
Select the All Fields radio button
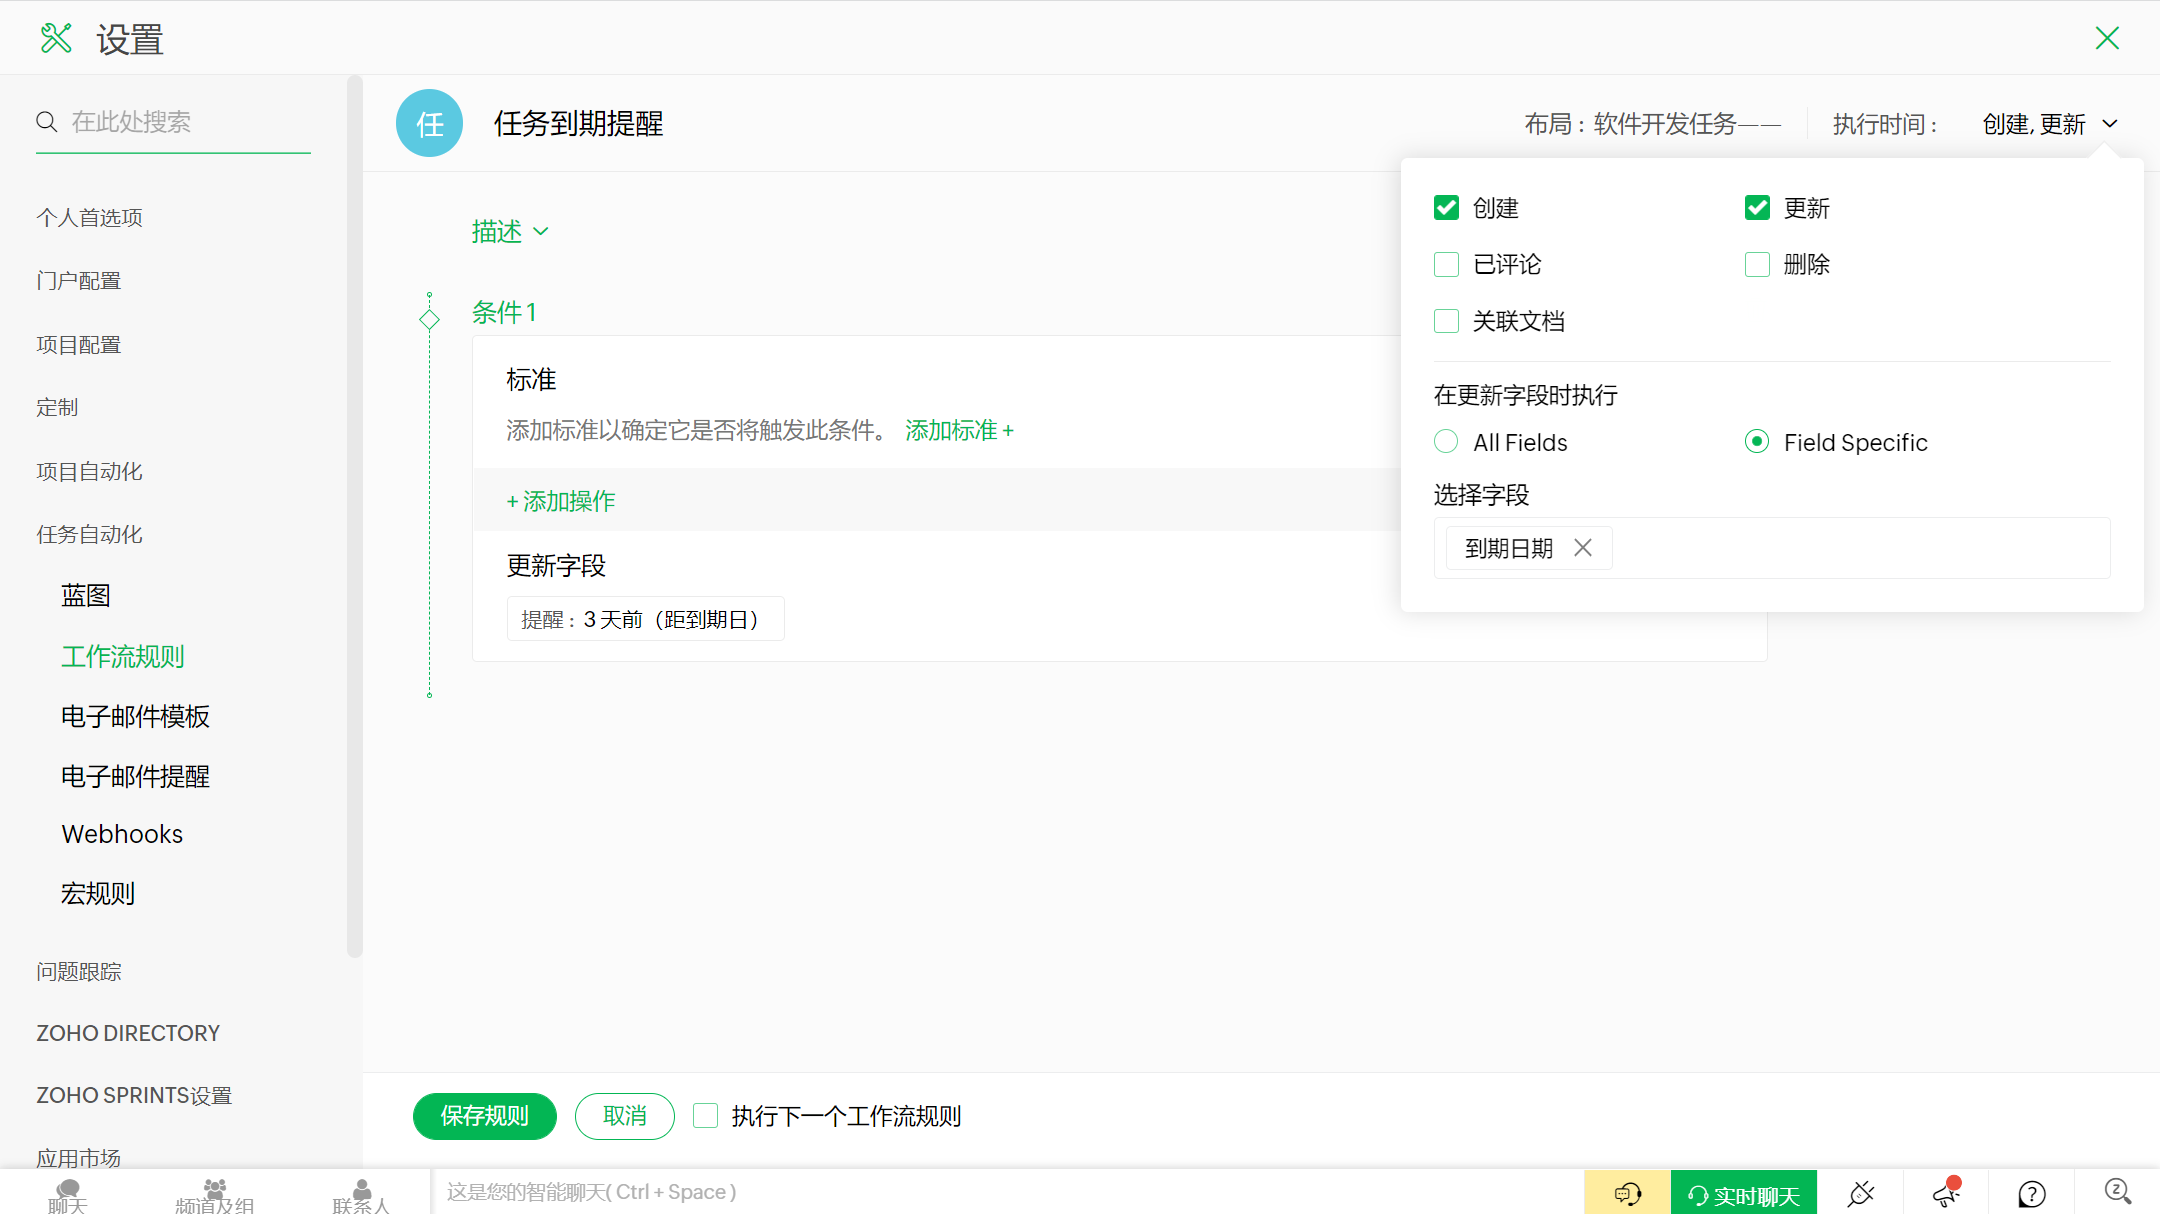coord(1446,442)
